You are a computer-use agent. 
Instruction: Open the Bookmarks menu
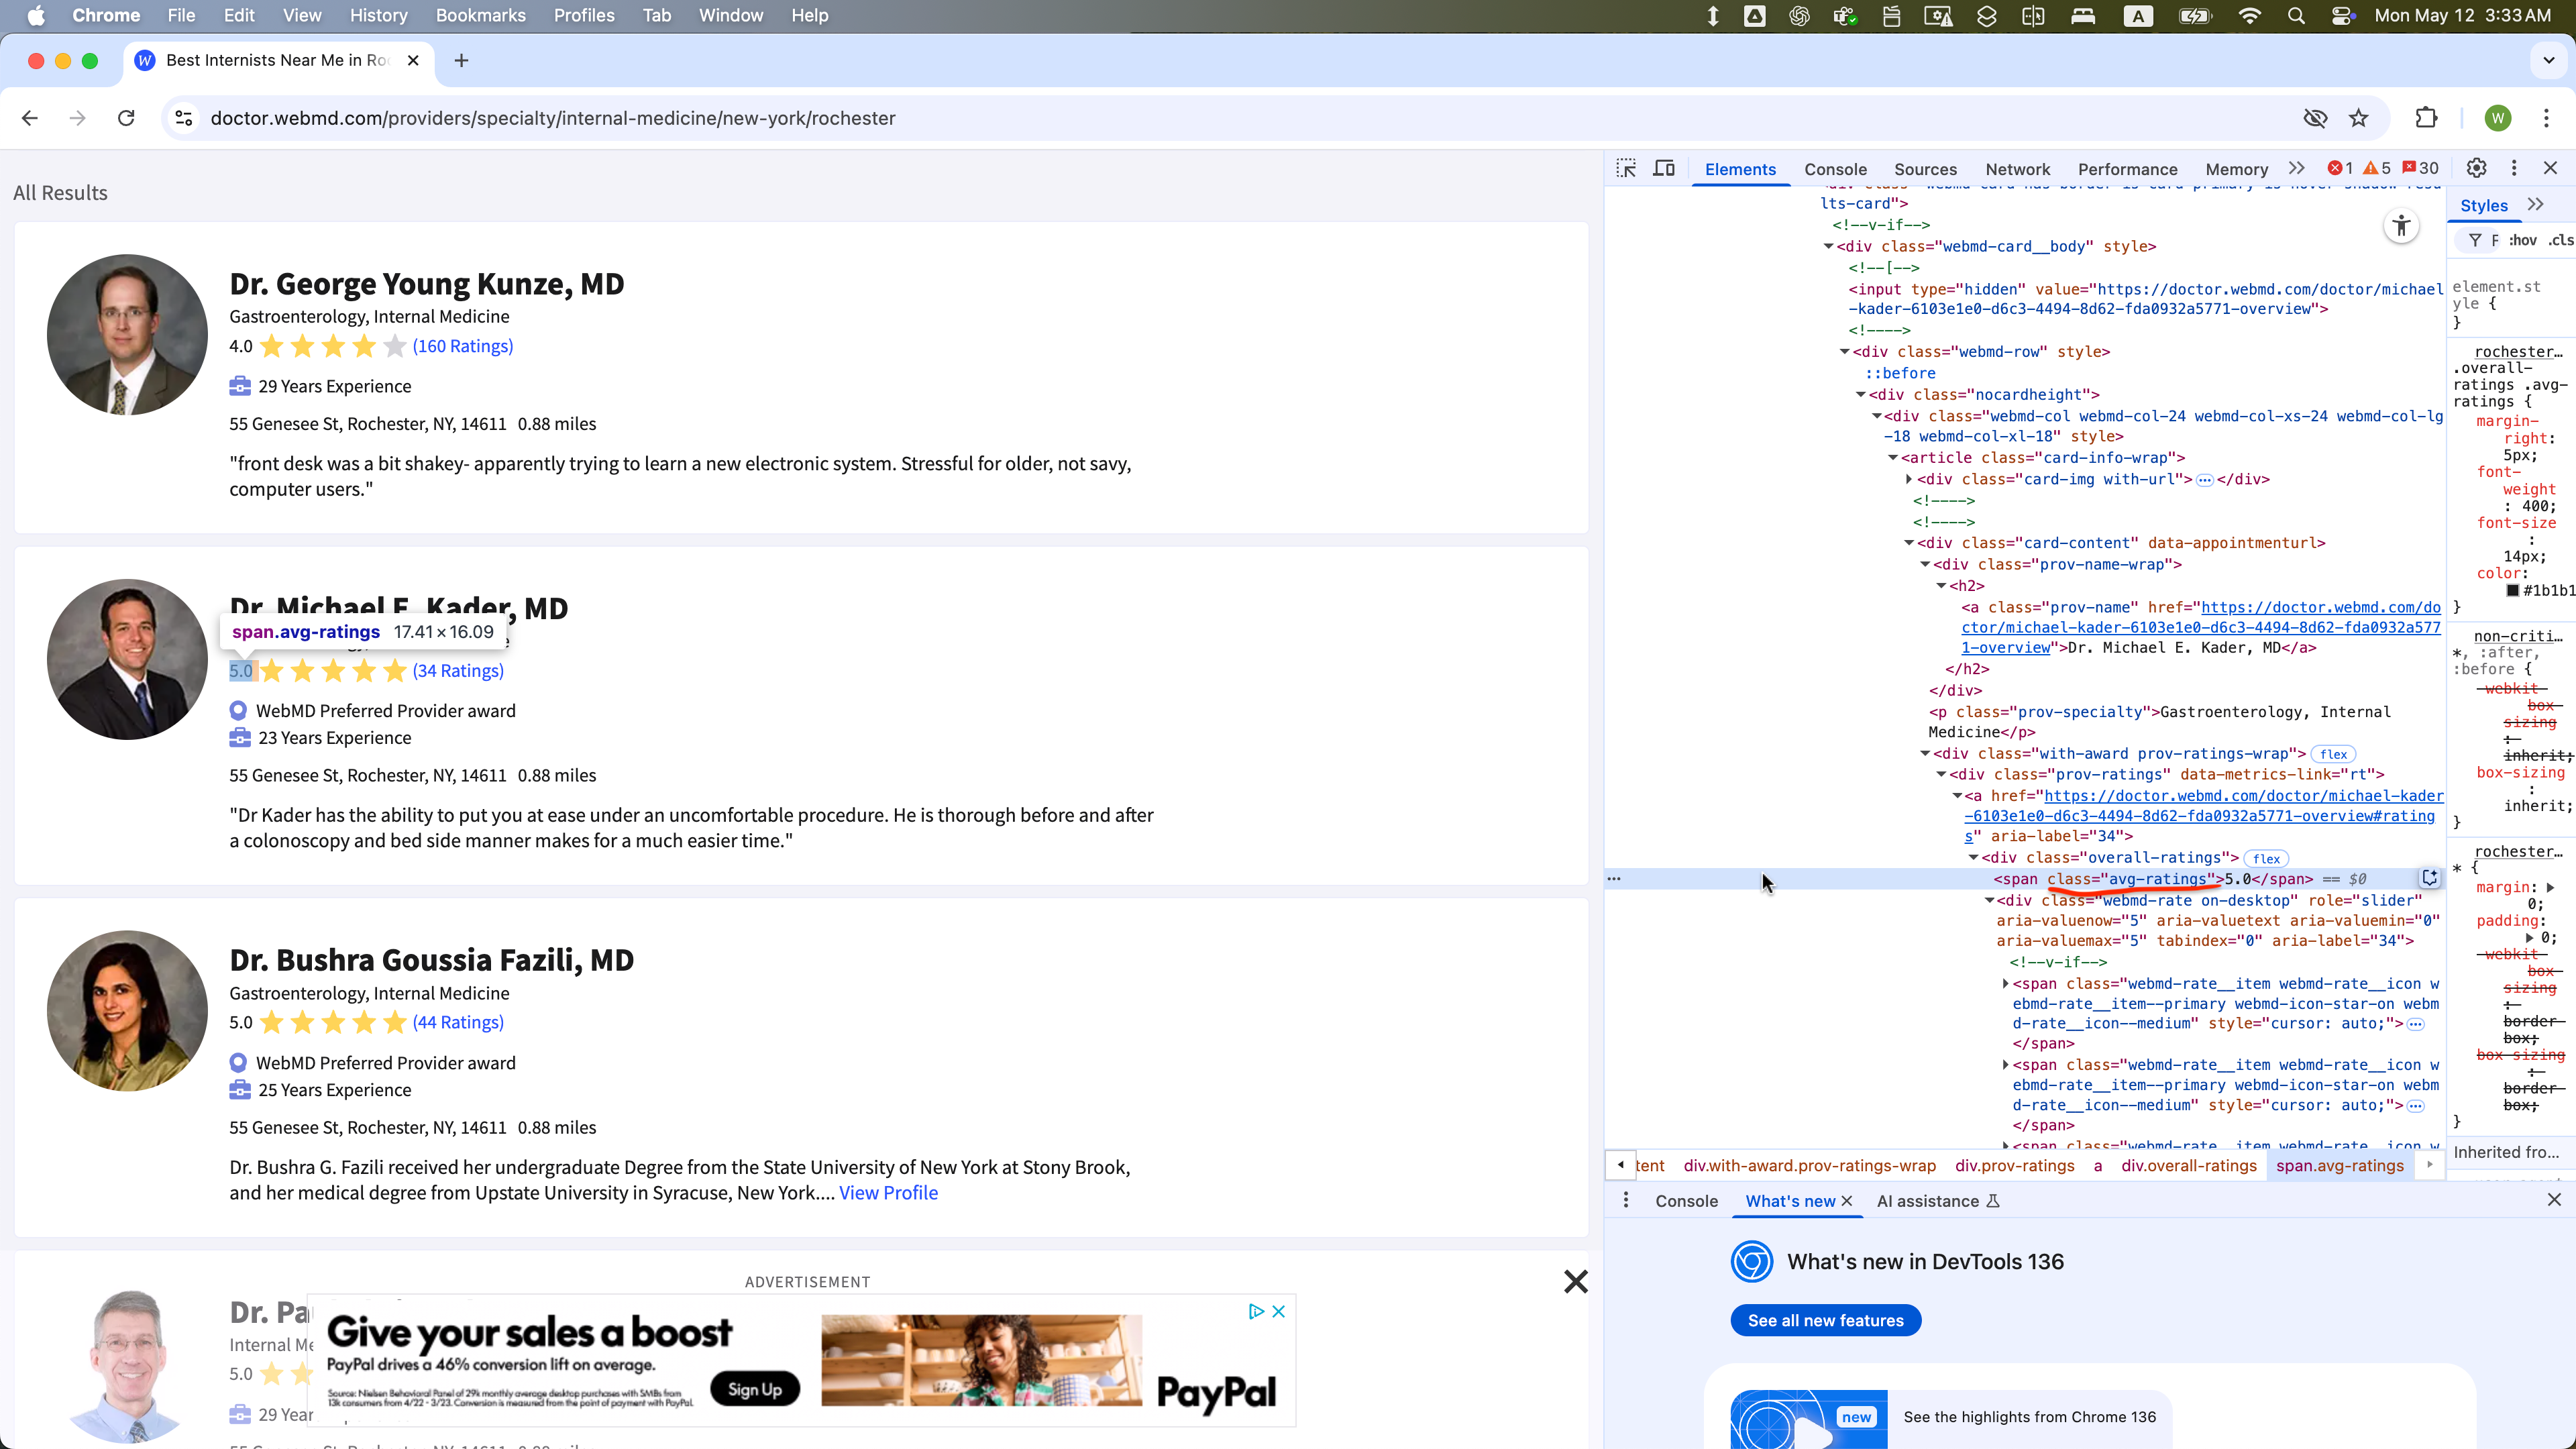point(480,15)
